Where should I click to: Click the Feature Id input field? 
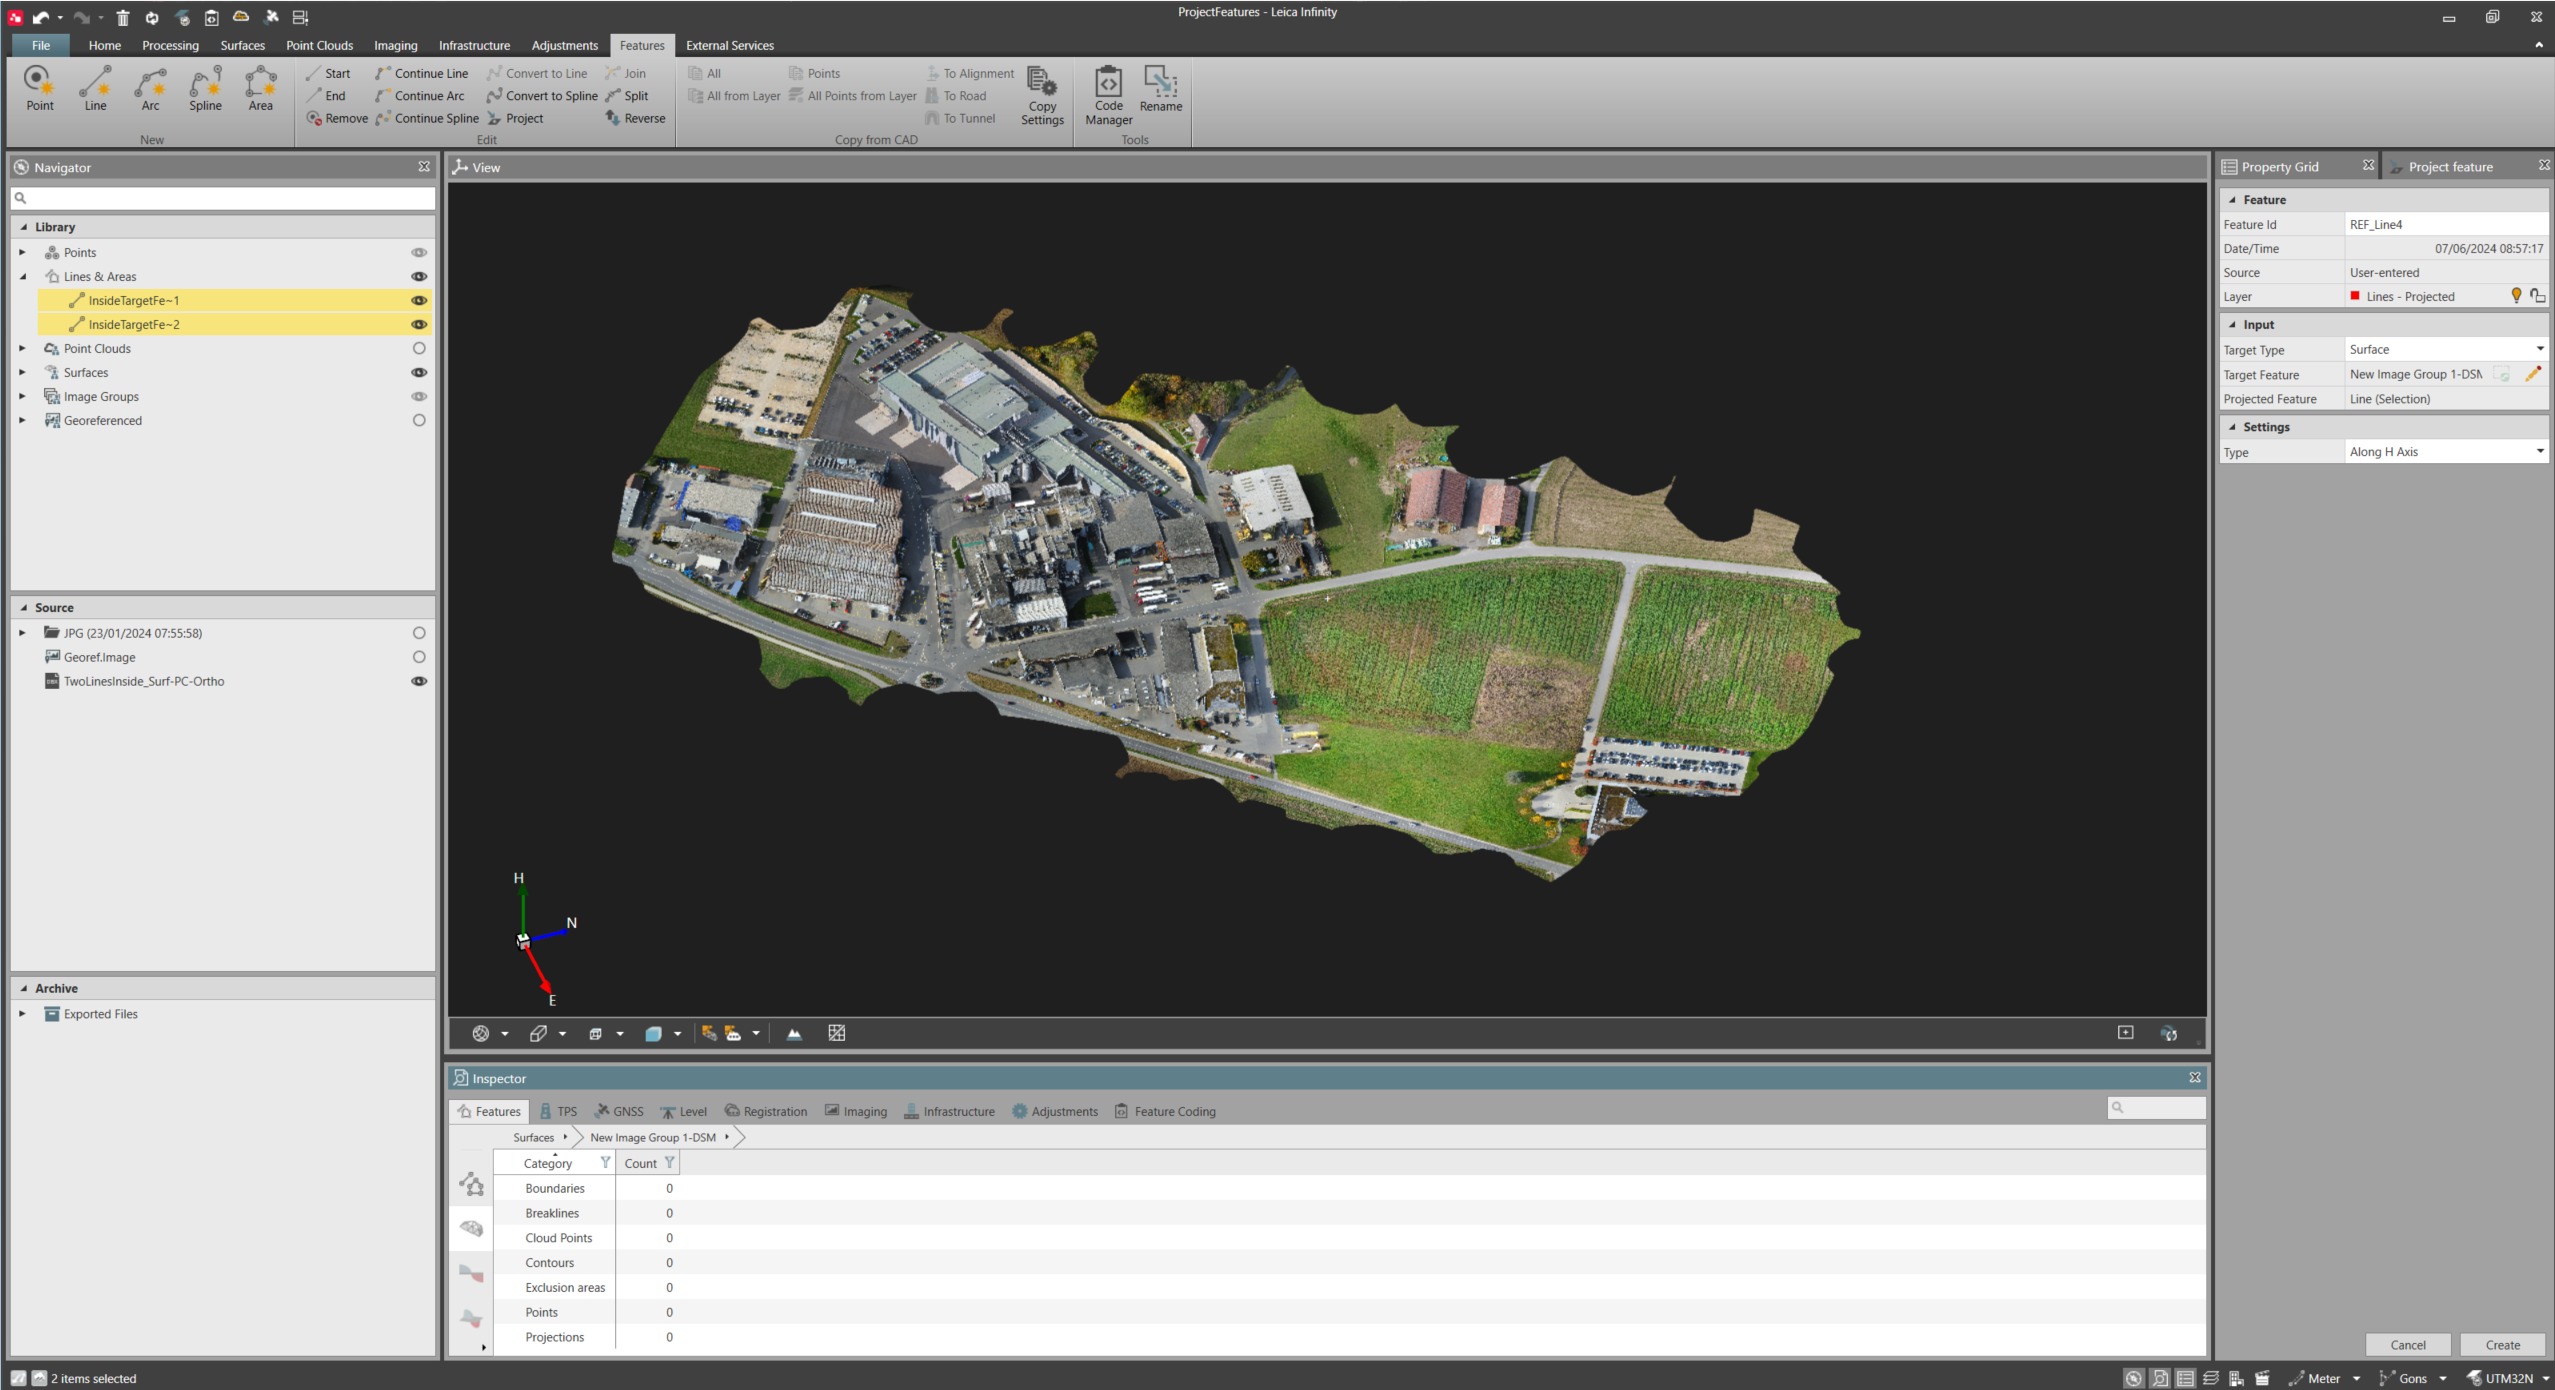[x=2446, y=224]
